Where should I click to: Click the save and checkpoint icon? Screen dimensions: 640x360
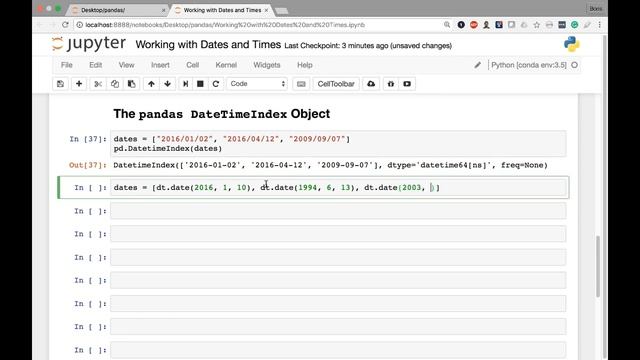point(60,84)
